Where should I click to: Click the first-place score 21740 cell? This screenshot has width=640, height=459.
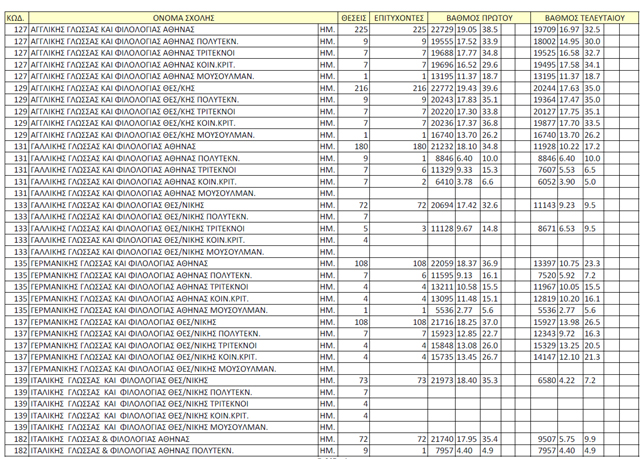[443, 437]
